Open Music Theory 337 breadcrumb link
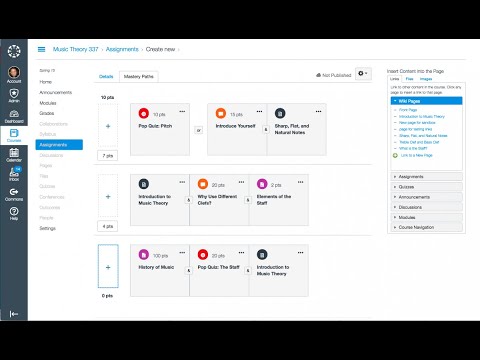This screenshot has height=360, width=480. click(x=76, y=49)
